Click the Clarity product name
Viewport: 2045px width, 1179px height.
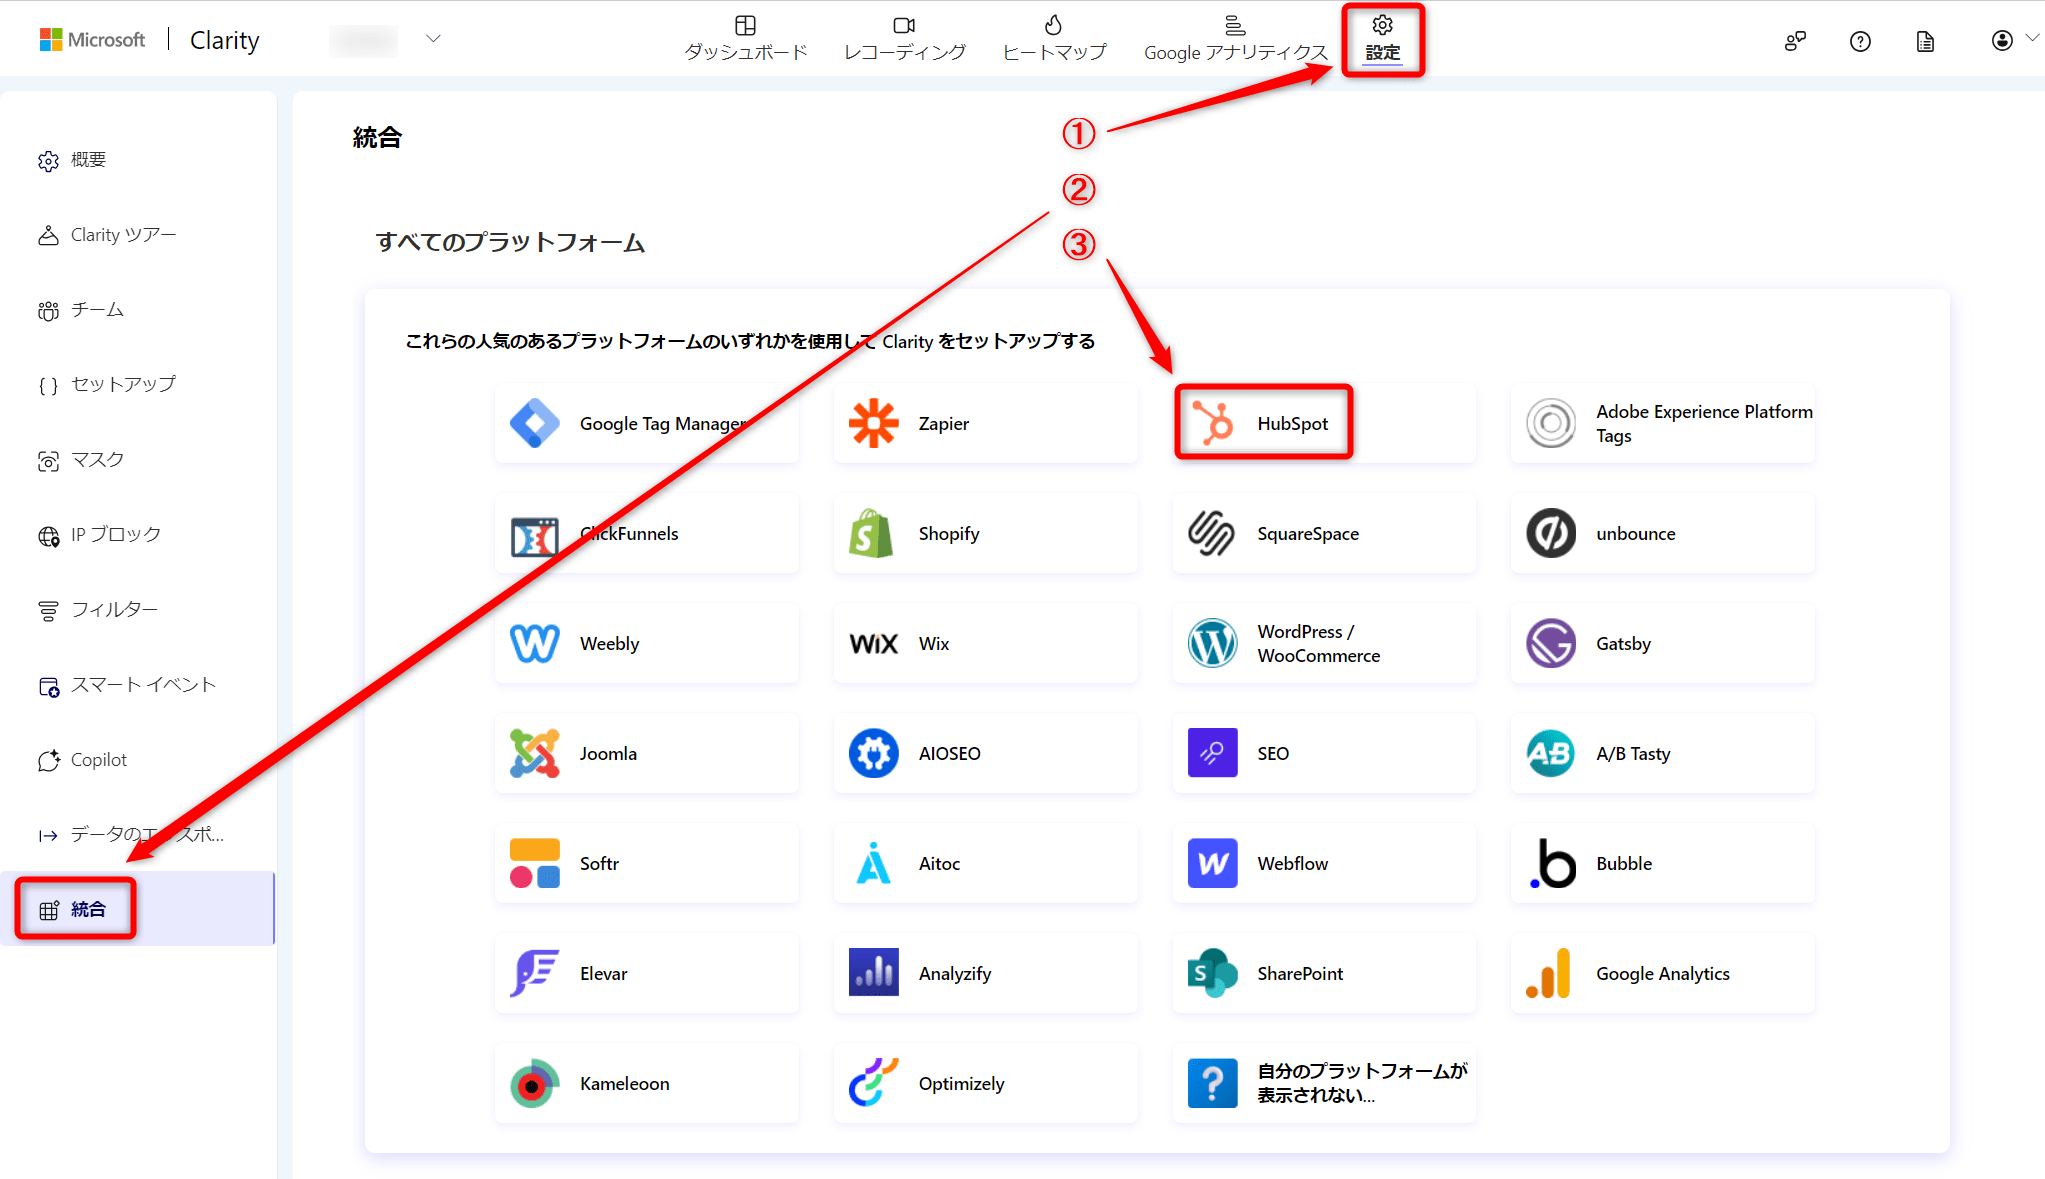(224, 40)
